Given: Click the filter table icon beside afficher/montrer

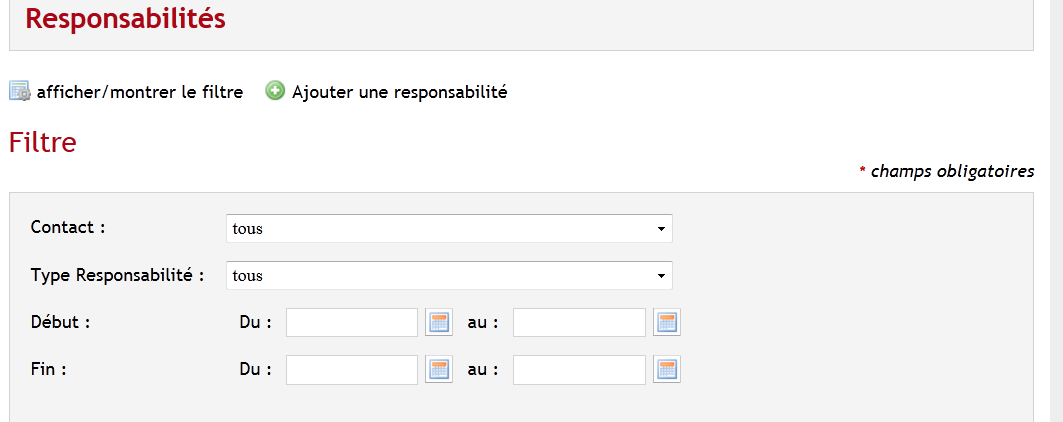Looking at the screenshot, I should pyautogui.click(x=19, y=91).
